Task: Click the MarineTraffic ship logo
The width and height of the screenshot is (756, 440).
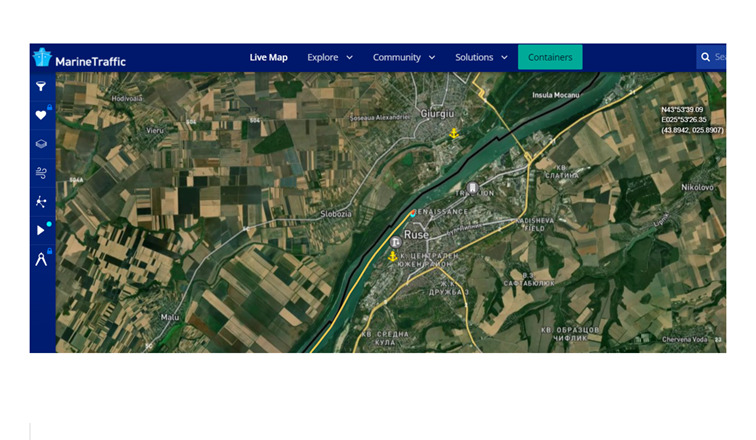Action: point(42,58)
